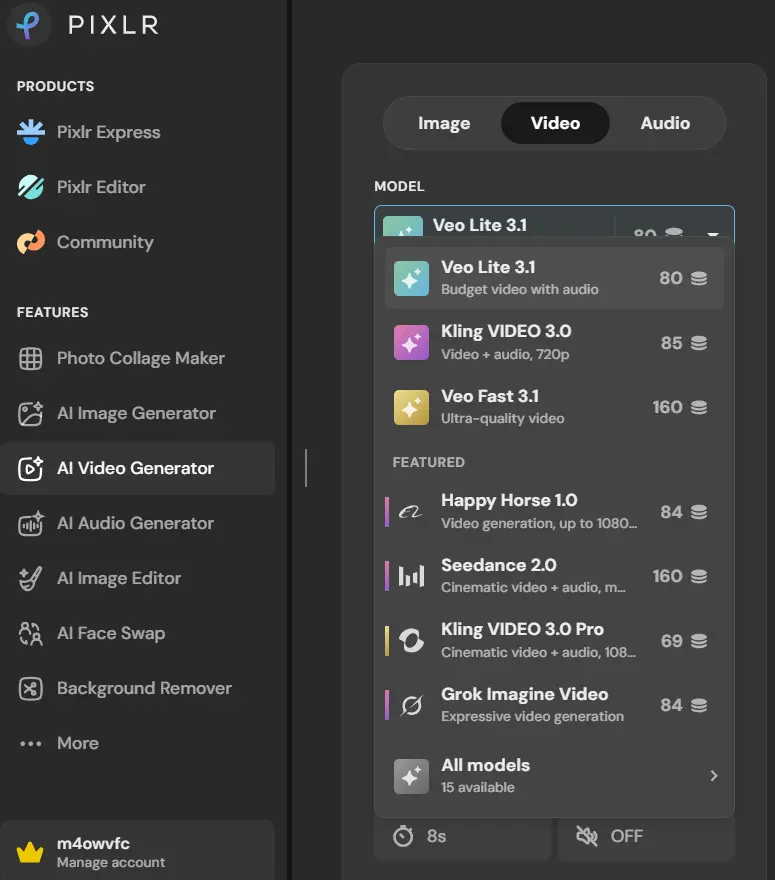
Task: Click the AI Image Editor brush icon
Action: [x=30, y=578]
